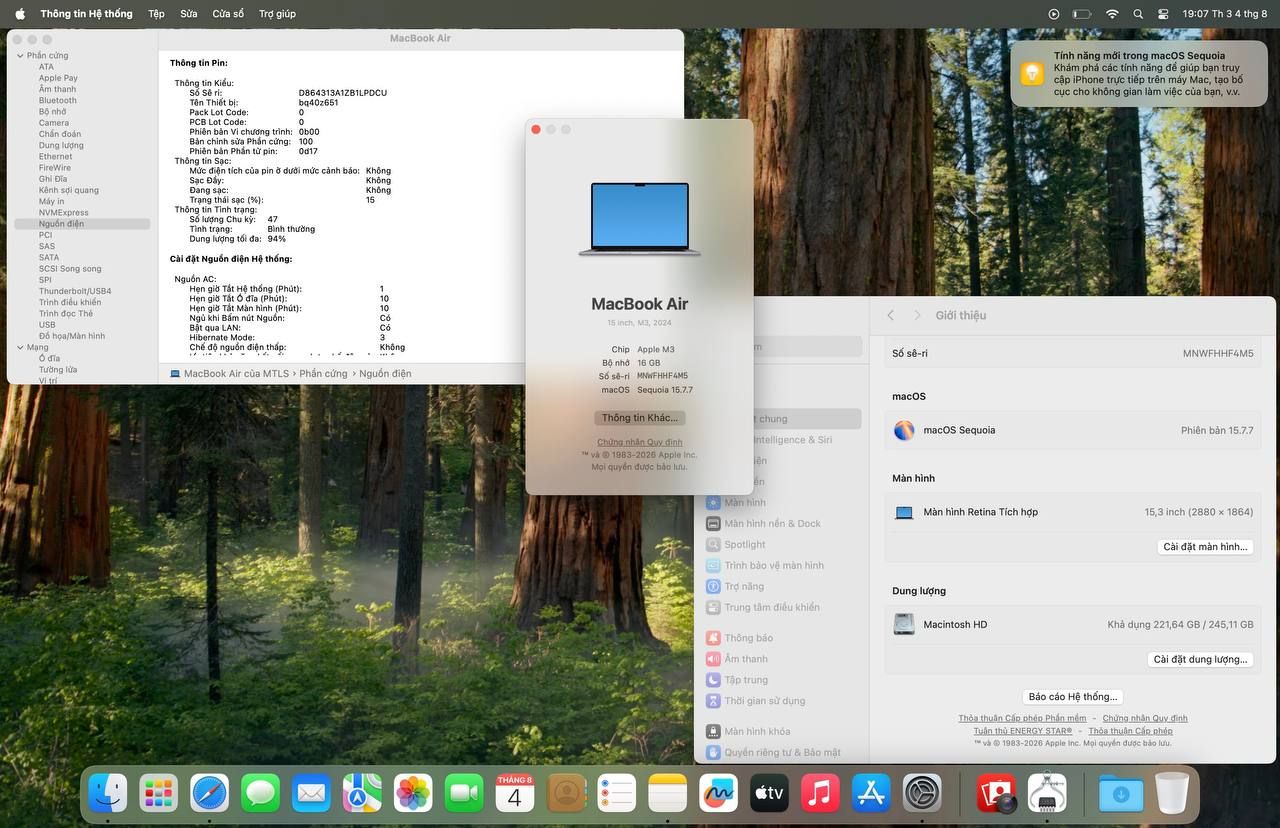Open System Settings from the Dock
The width and height of the screenshot is (1280, 828).
[x=922, y=793]
